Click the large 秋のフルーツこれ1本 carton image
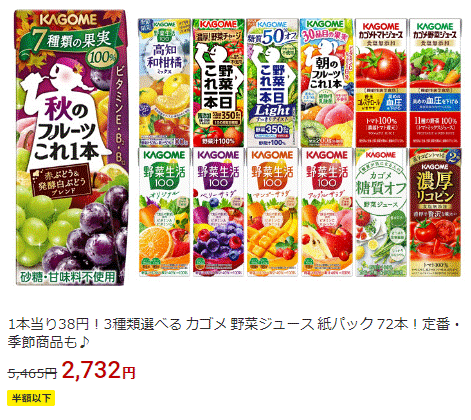471x420 pixels. pyautogui.click(x=71, y=147)
